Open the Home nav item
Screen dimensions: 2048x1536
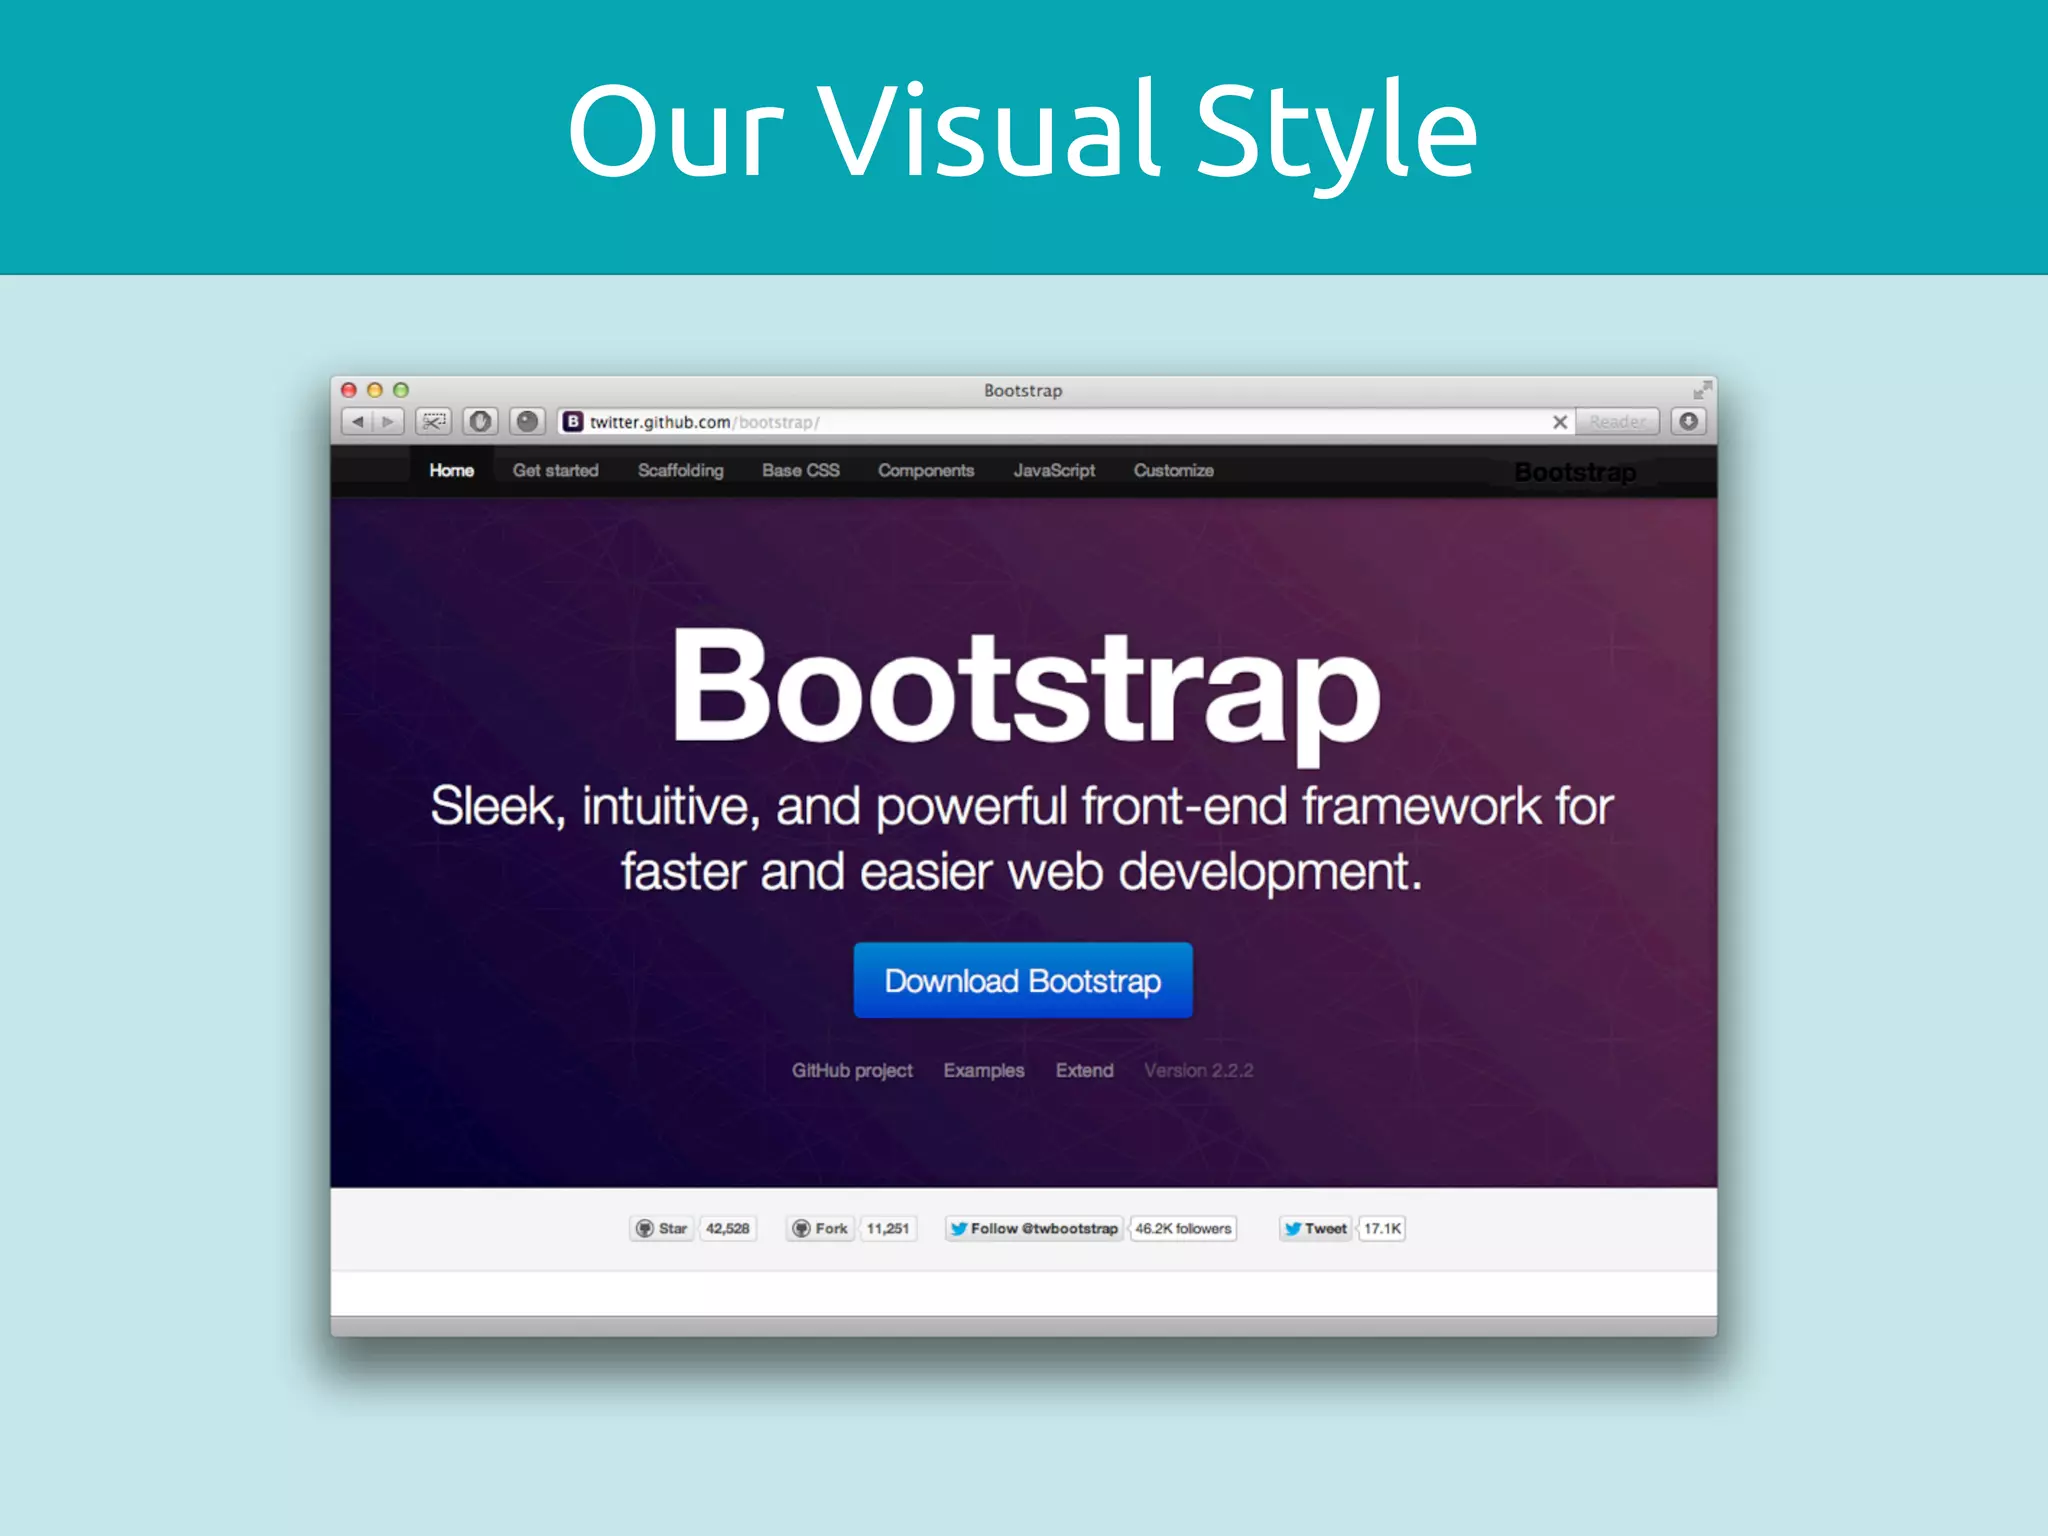(452, 470)
